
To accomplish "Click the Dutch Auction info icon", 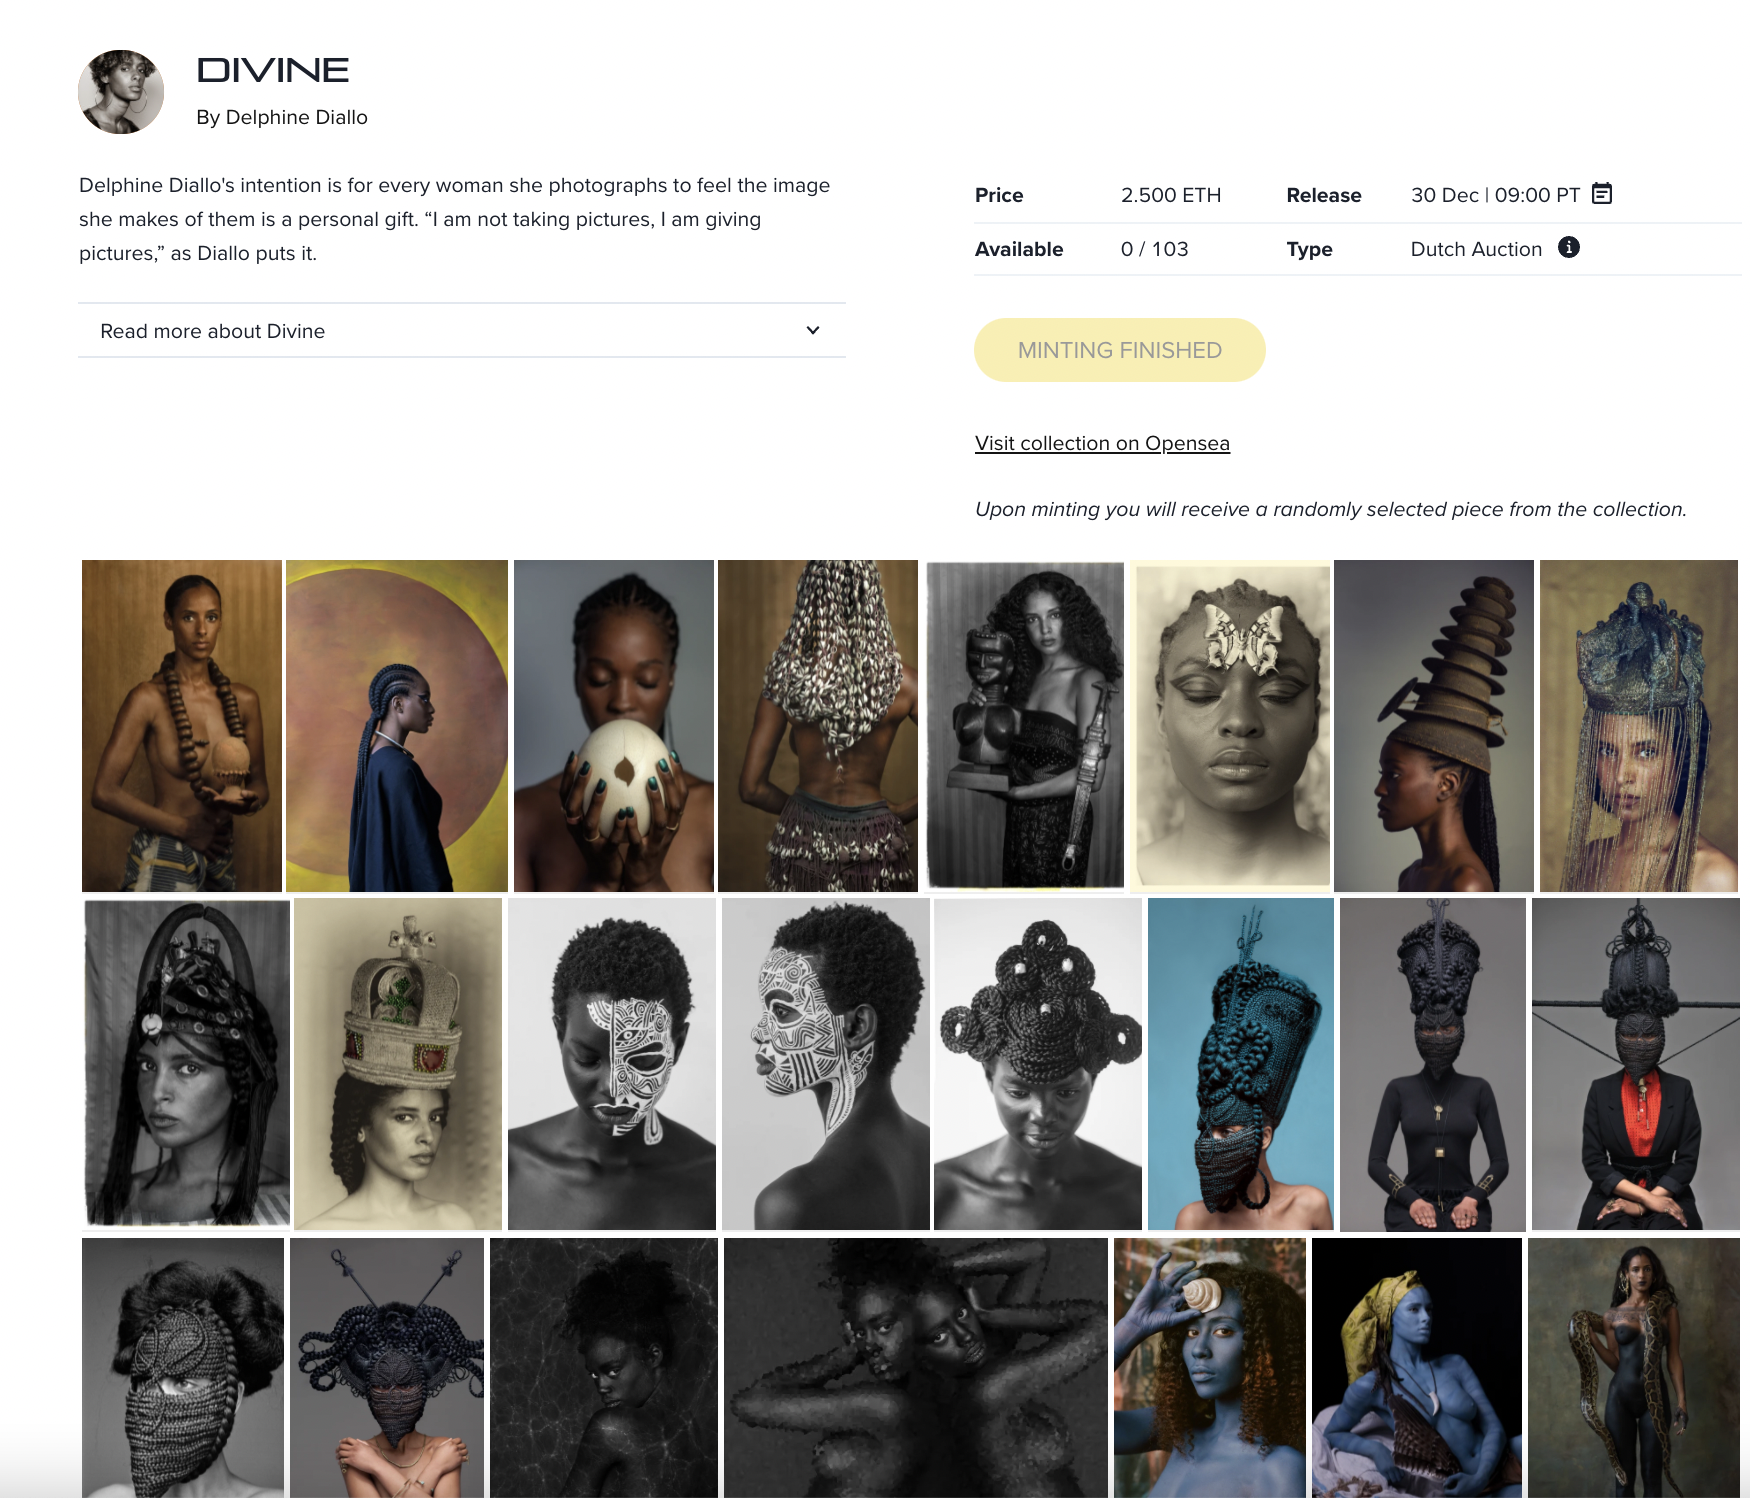I will pos(1568,247).
